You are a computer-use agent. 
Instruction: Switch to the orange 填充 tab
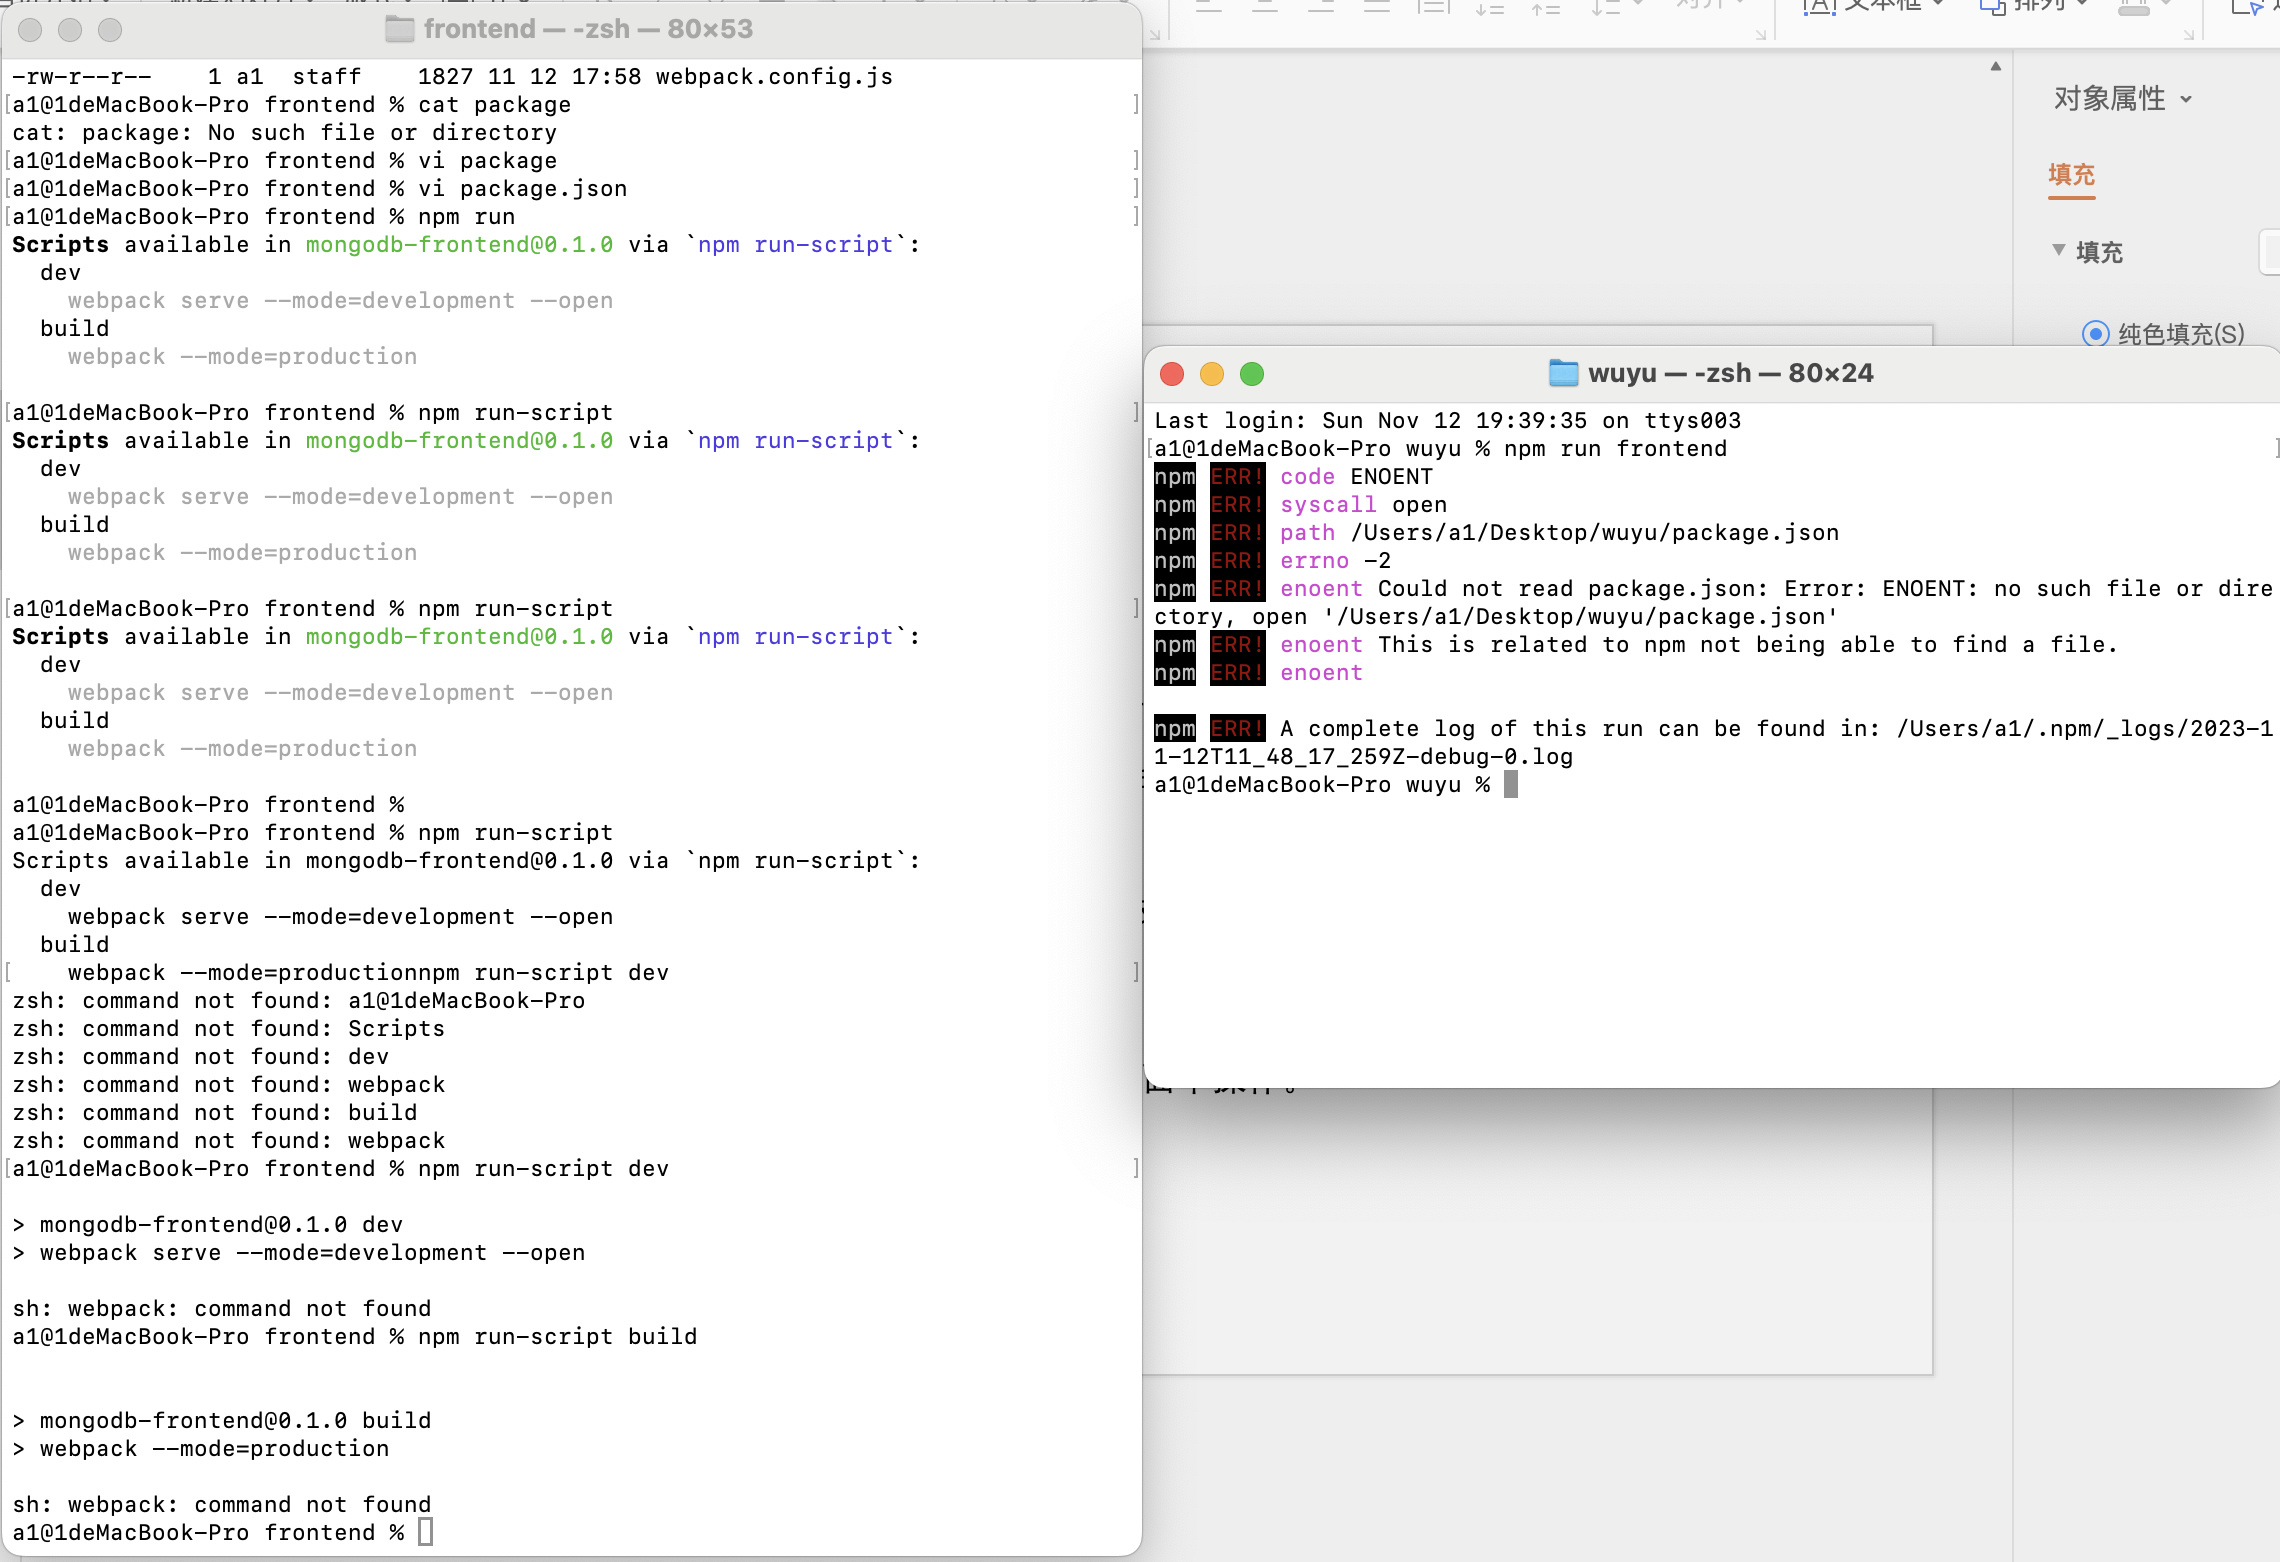(2071, 175)
